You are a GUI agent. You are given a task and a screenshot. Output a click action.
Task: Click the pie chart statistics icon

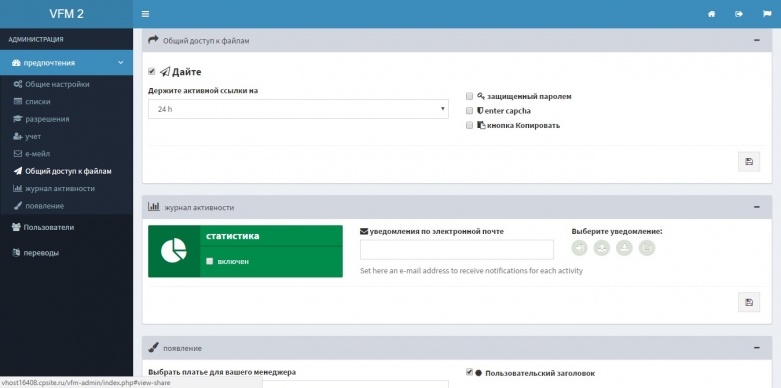[174, 251]
